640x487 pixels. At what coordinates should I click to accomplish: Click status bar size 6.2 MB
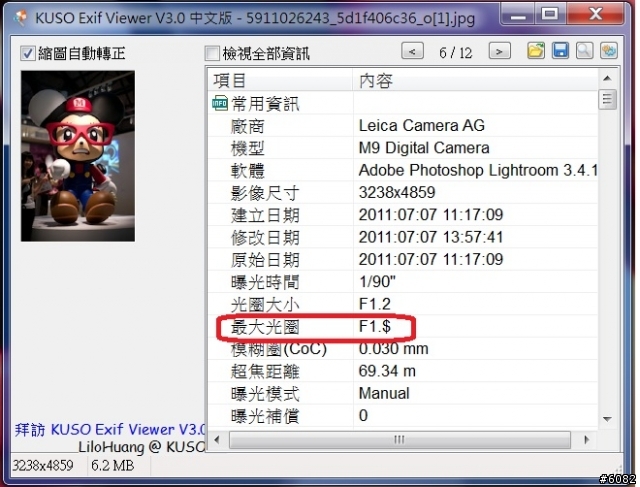112,465
